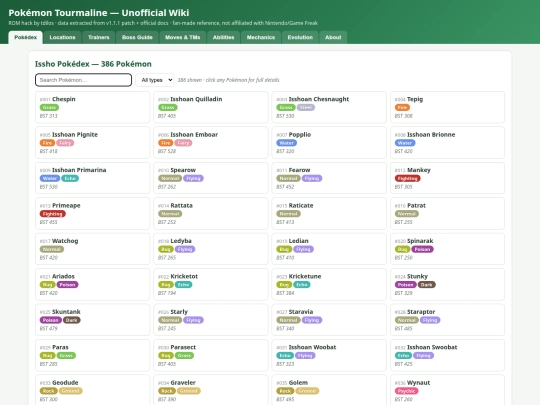Open the Isshoan Pignite card
Viewport: 540px width, 405px height.
point(93,143)
